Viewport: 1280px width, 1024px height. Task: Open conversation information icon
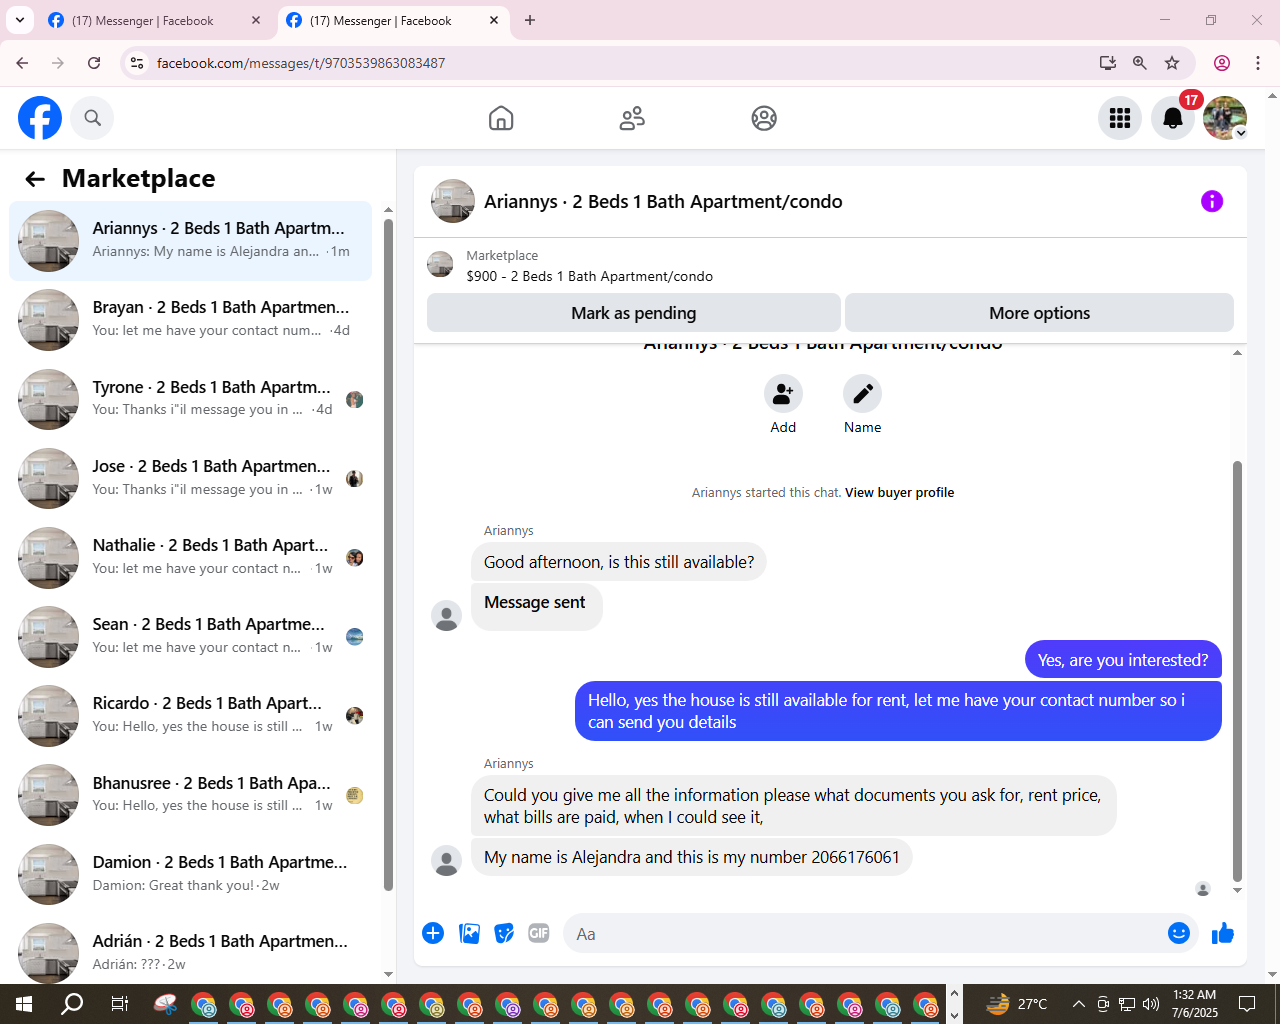[1212, 201]
